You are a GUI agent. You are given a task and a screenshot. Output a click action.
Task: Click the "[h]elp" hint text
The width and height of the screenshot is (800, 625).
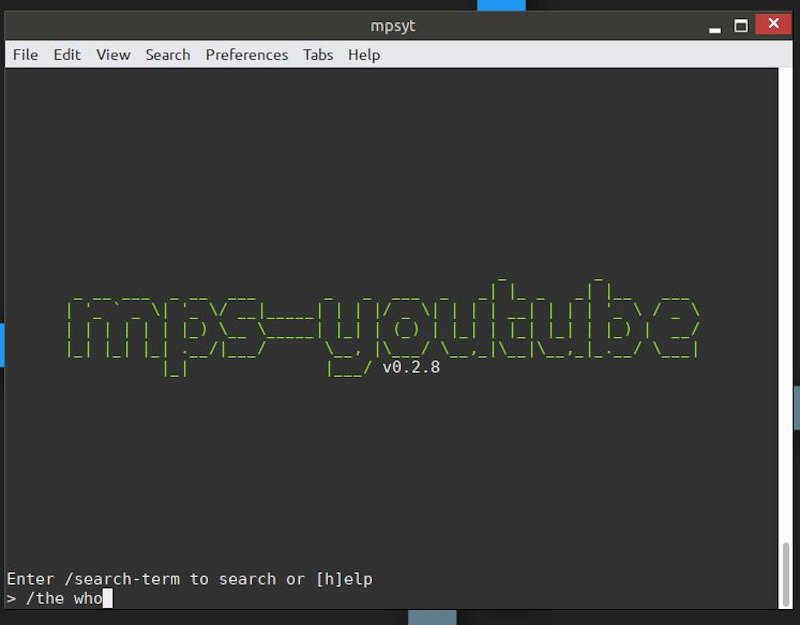coord(343,579)
